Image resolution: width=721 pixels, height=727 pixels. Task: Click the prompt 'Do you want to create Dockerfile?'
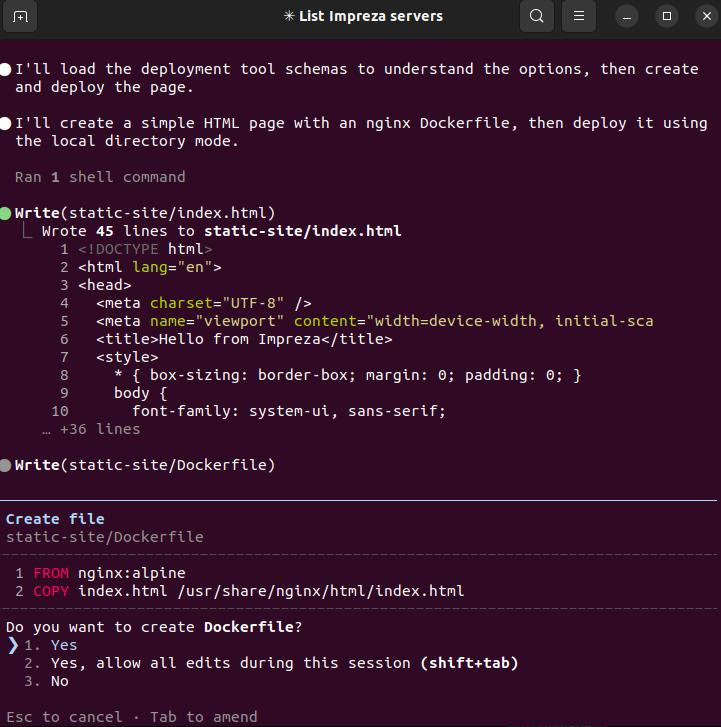click(154, 627)
